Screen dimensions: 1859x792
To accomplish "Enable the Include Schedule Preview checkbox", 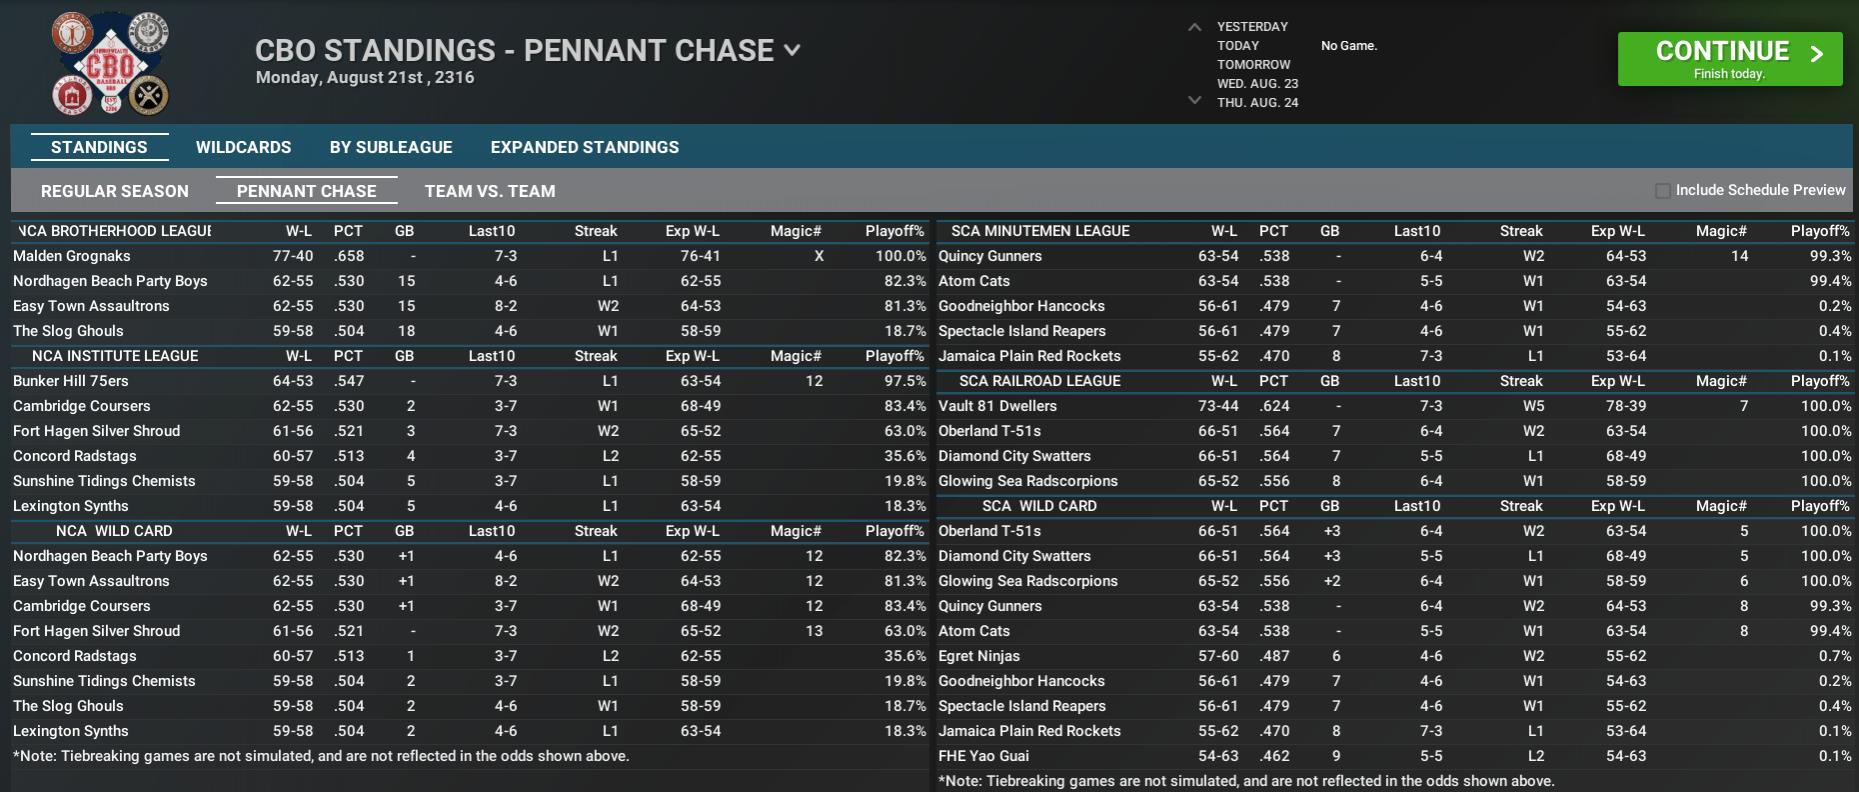I will [x=1662, y=190].
